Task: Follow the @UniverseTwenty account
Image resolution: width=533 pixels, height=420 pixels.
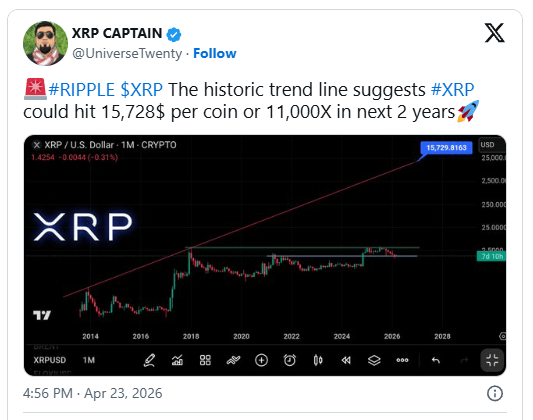Action: (x=214, y=53)
